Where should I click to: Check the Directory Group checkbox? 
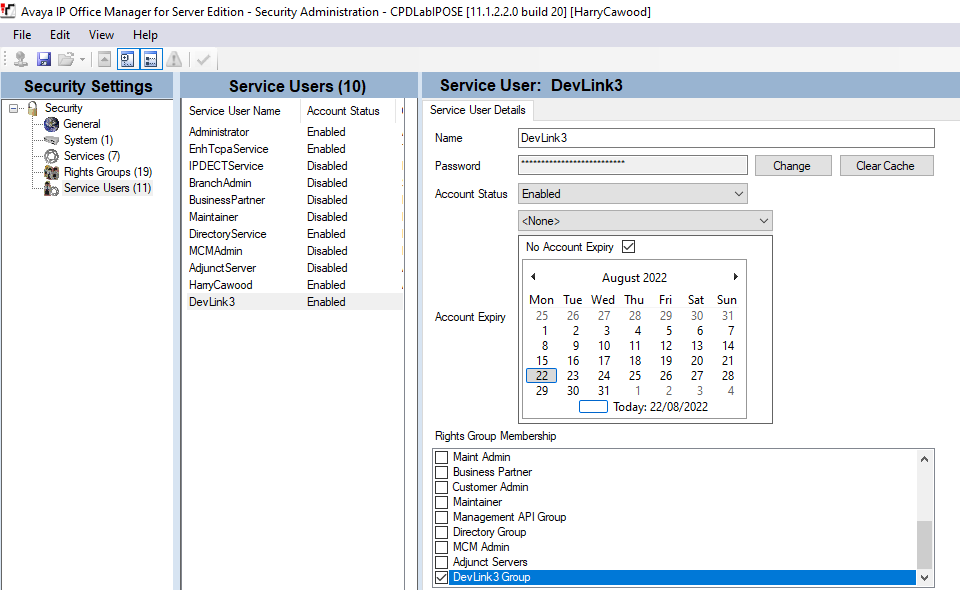point(441,532)
